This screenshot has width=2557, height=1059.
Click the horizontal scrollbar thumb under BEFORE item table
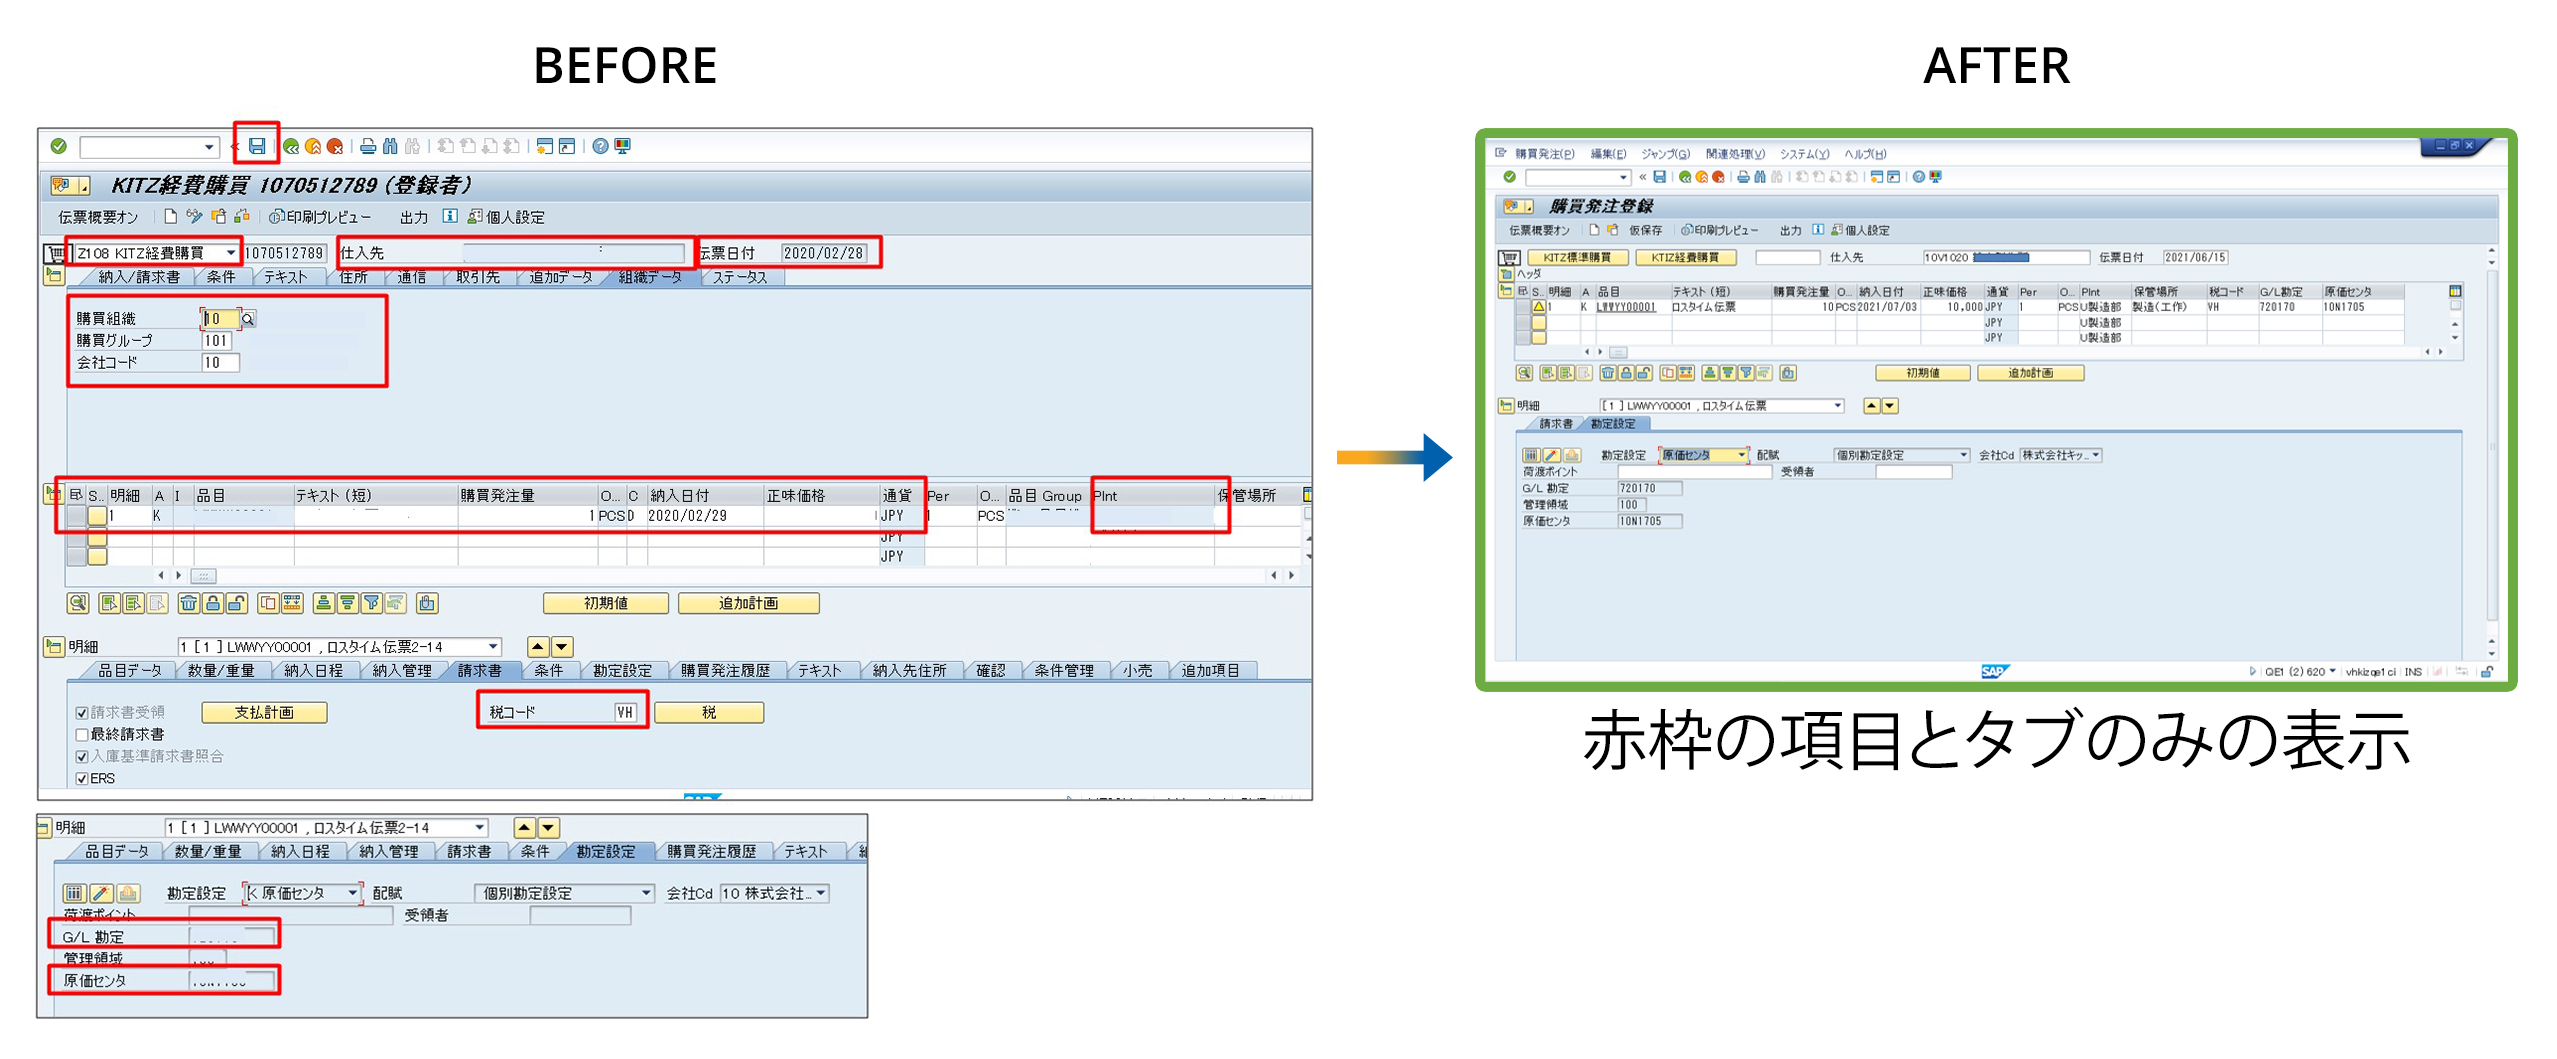[x=203, y=576]
